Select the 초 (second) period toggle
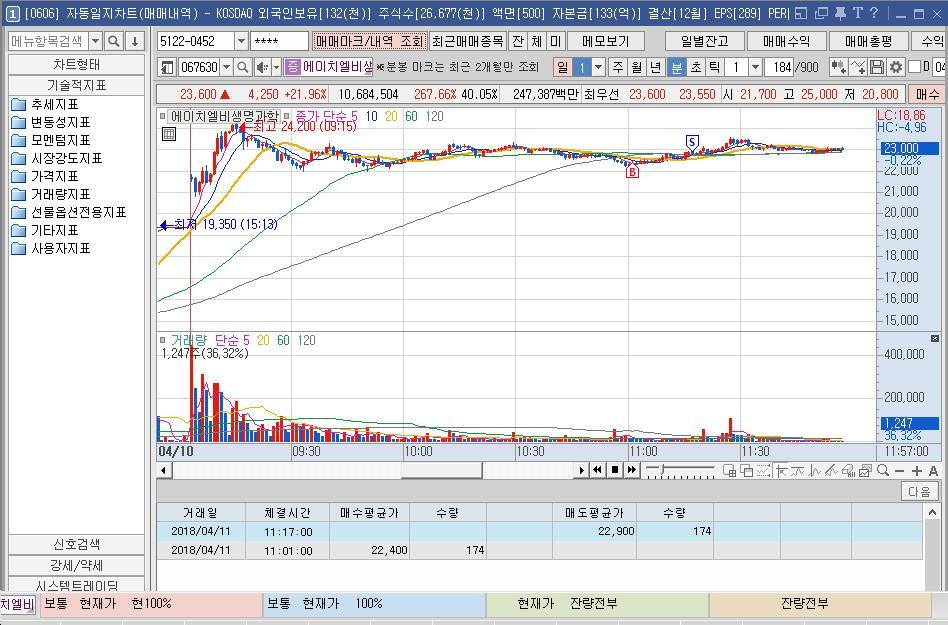 coord(695,67)
